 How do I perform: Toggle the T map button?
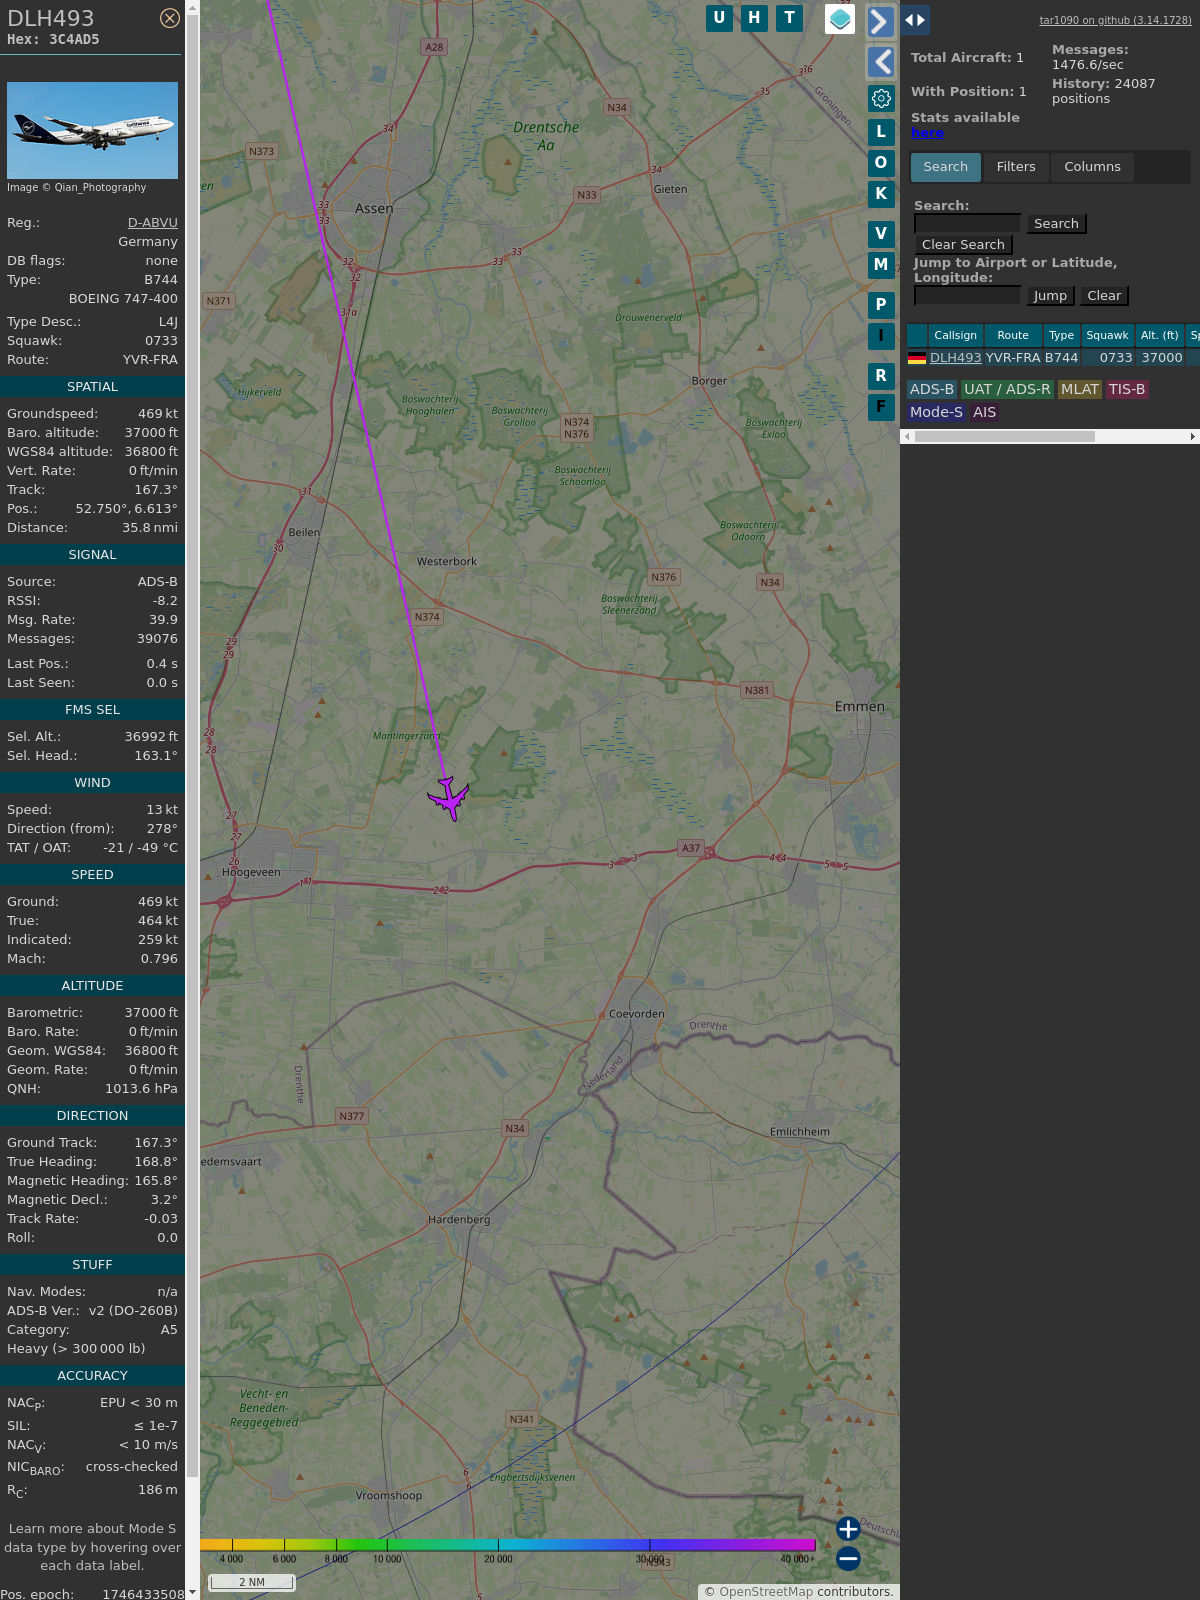pyautogui.click(x=789, y=18)
